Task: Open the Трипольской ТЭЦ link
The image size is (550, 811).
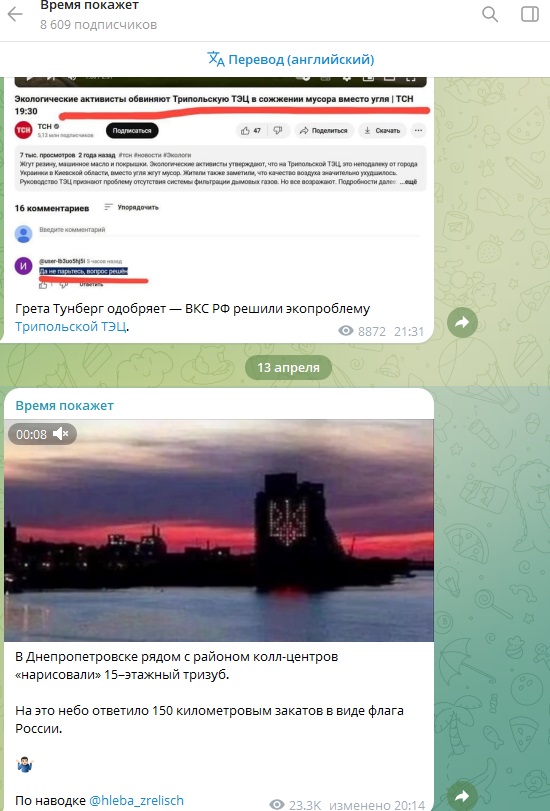Action: coord(71,327)
